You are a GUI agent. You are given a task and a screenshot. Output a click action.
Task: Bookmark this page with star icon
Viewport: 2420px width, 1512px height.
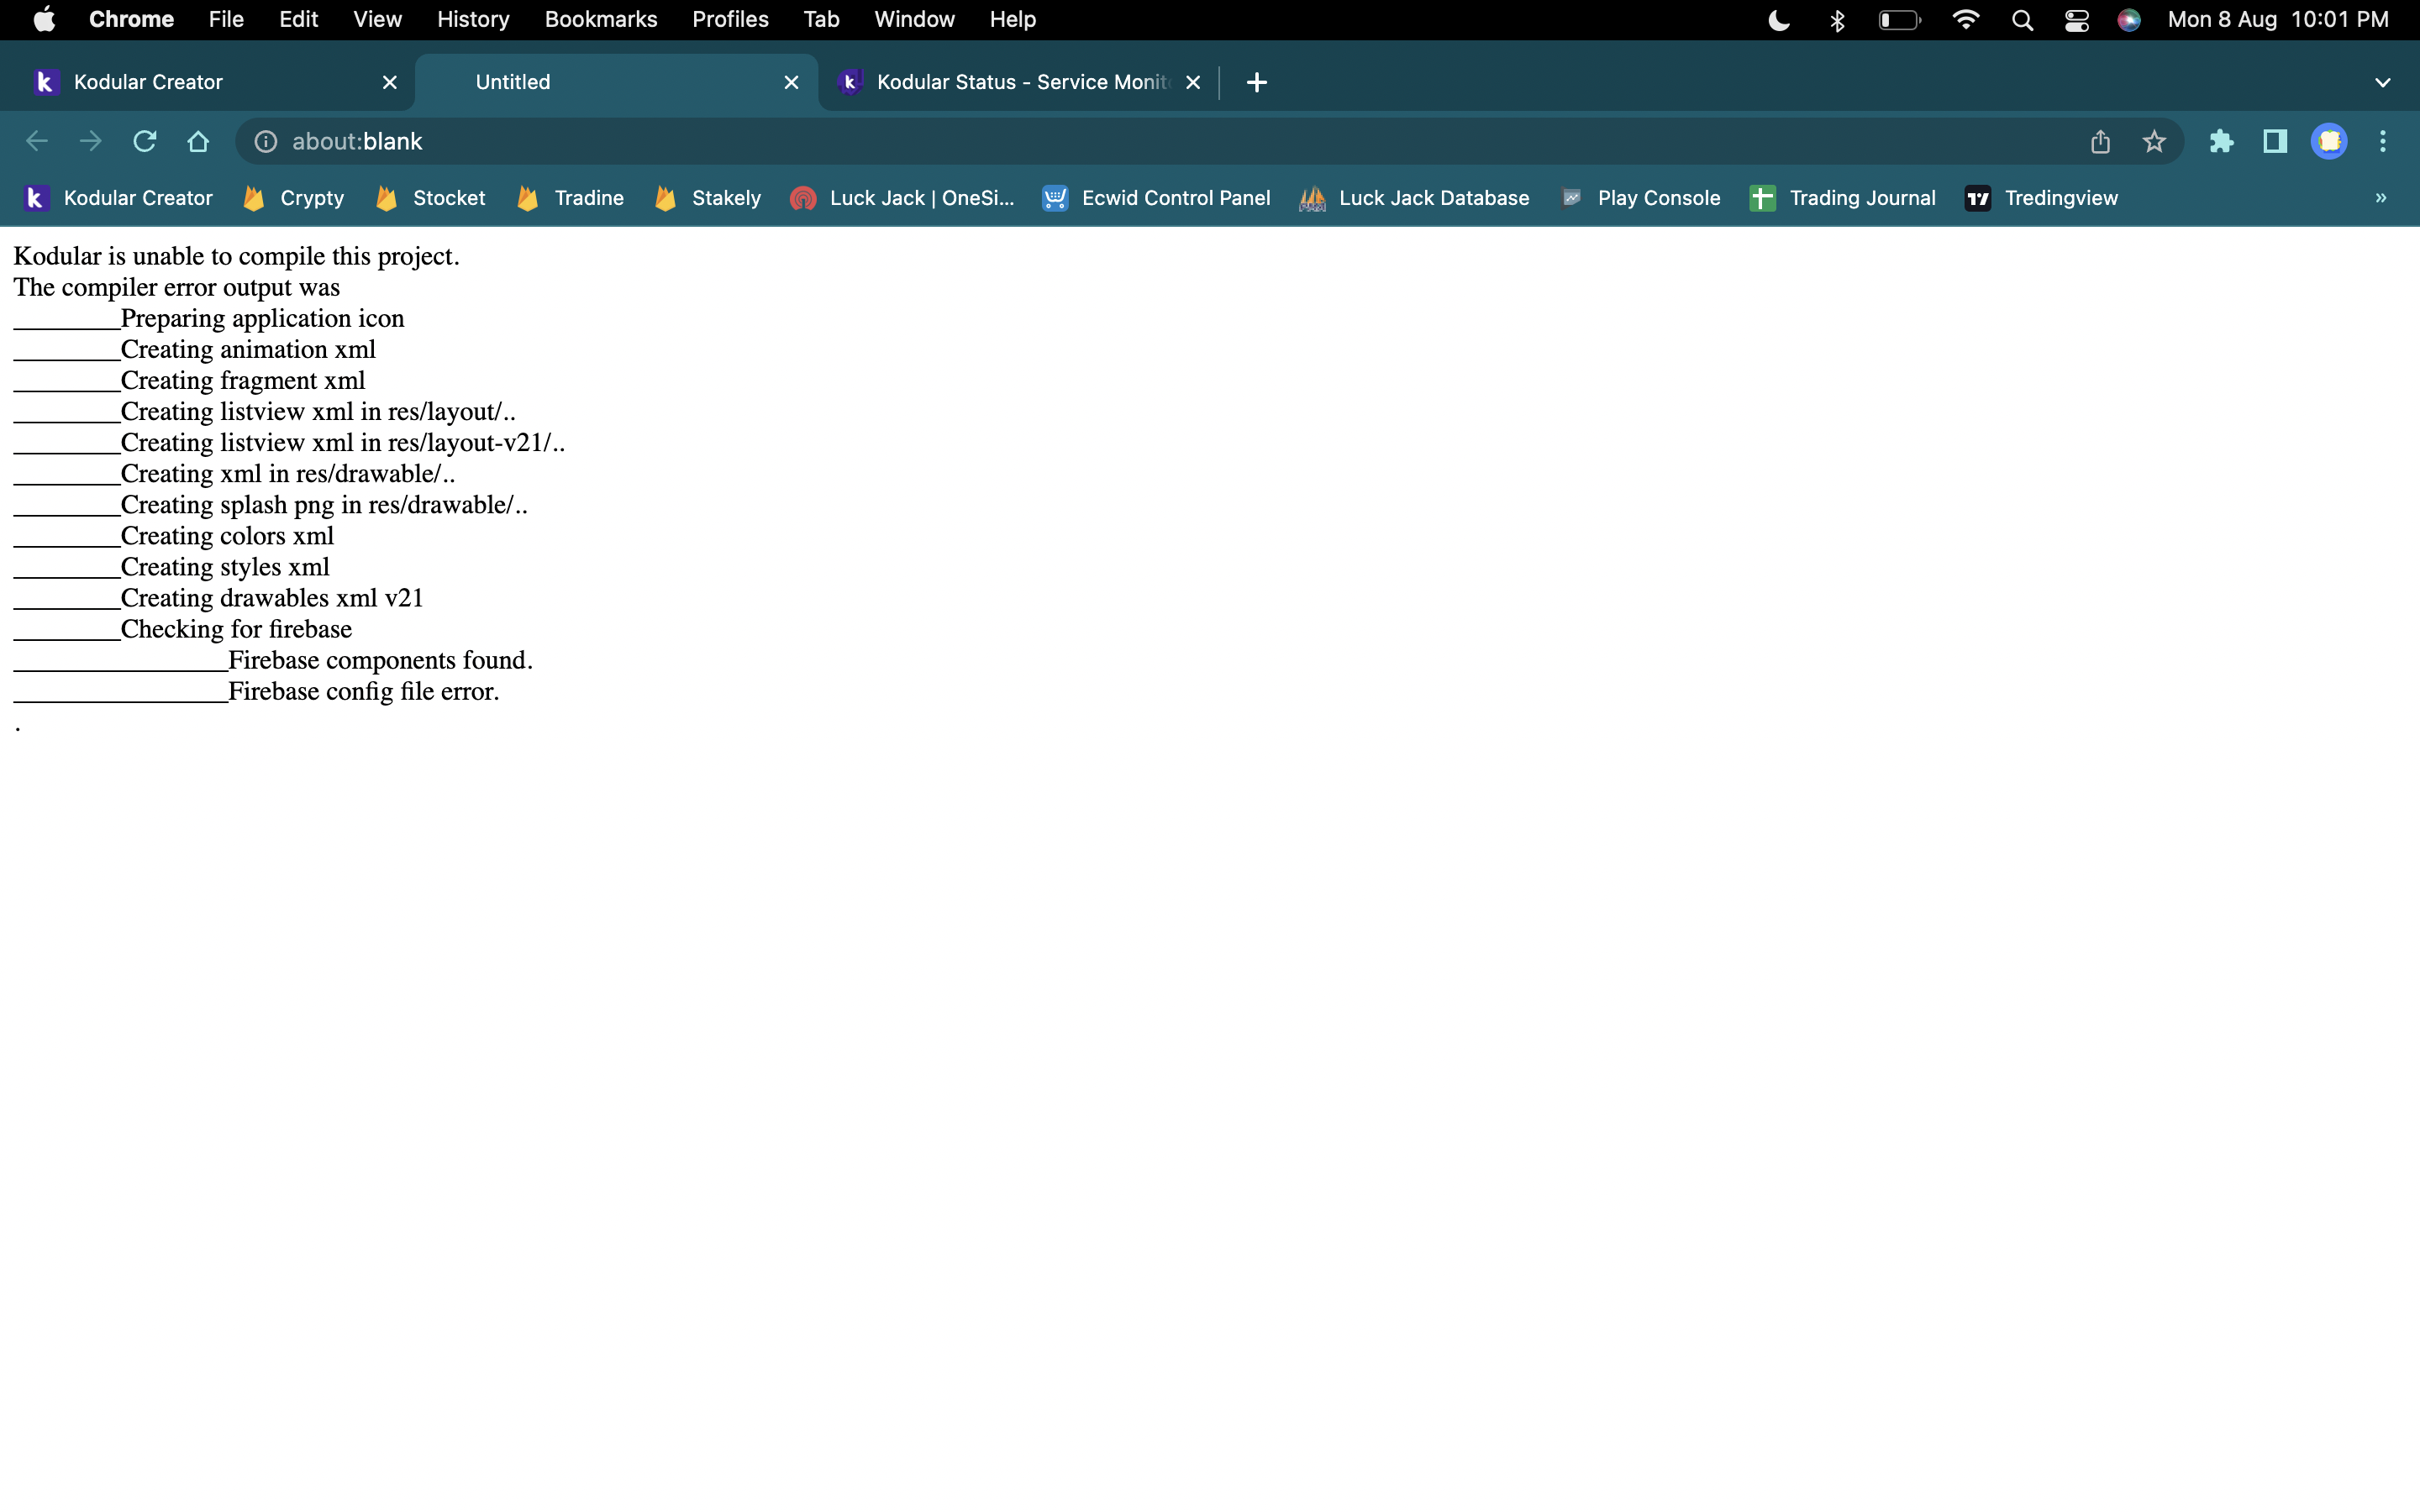(2154, 141)
